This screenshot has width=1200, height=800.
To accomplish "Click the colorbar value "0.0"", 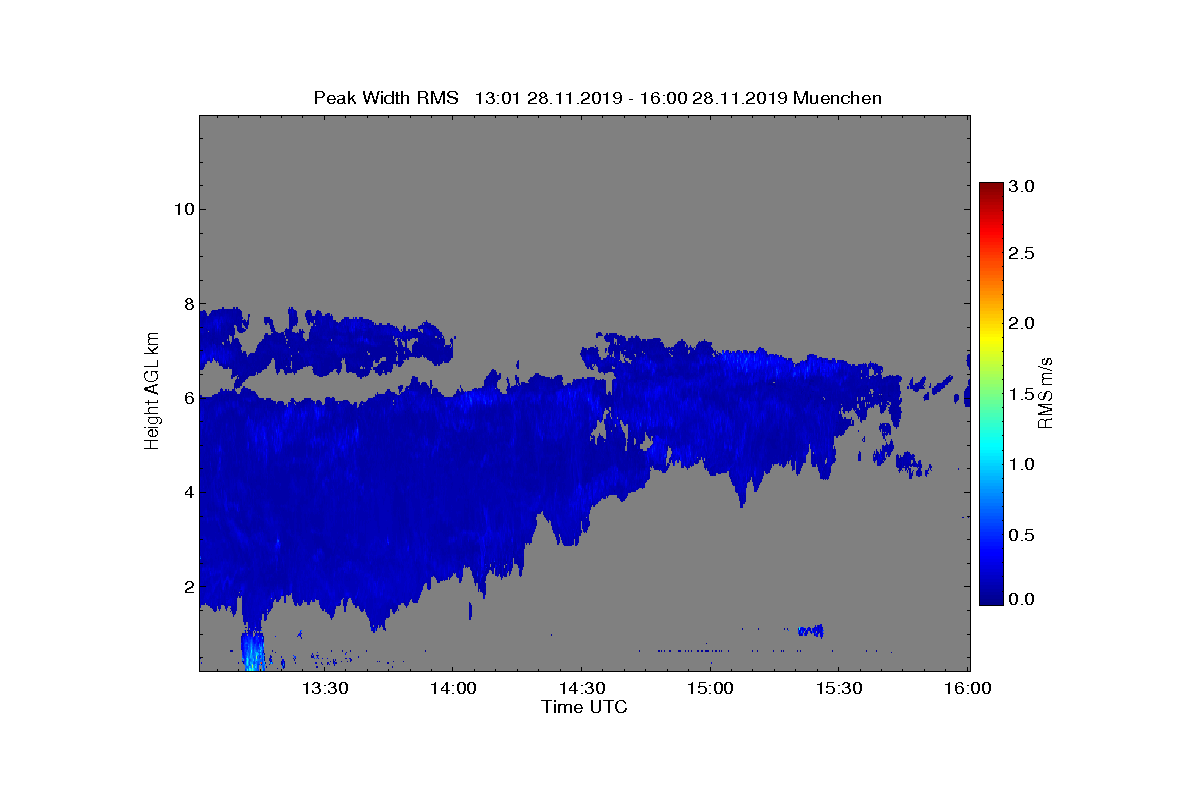I will pos(1022,599).
